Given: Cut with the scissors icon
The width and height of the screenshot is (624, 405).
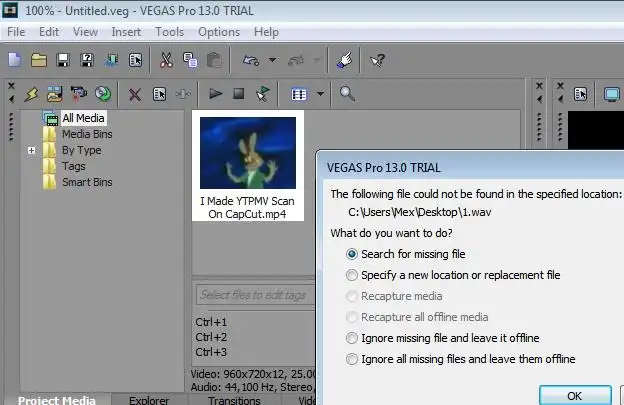Looking at the screenshot, I should (x=166, y=60).
